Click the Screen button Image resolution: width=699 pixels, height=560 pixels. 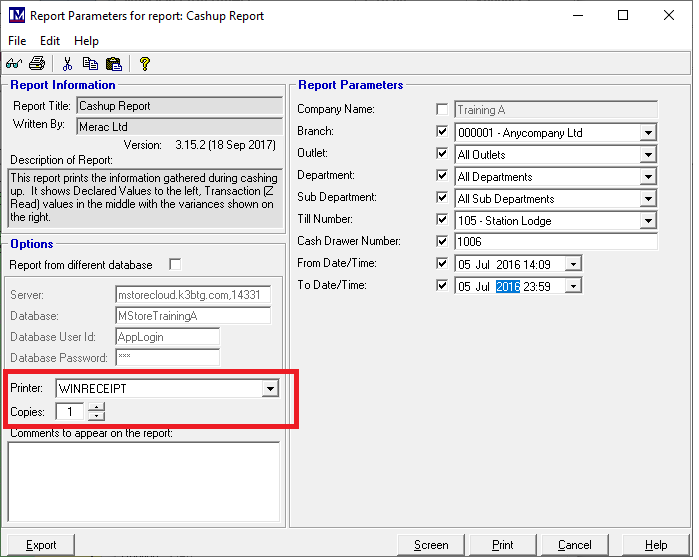431,545
